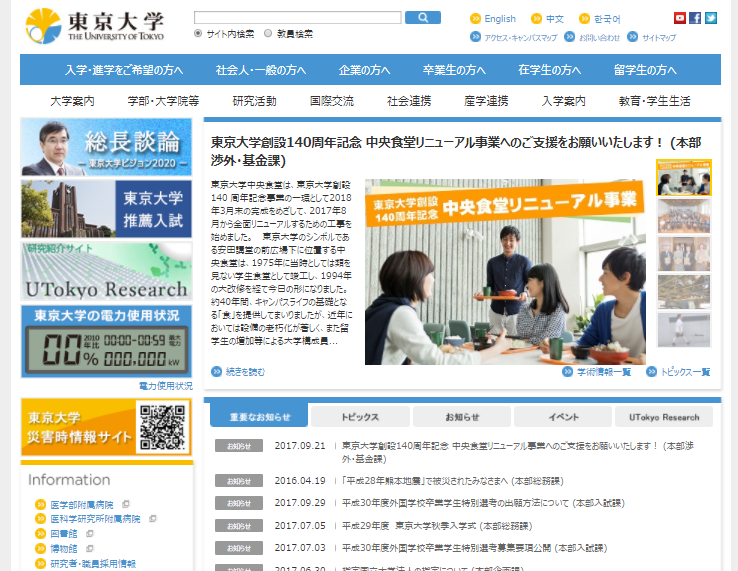Click お知らせ badge for 2017.09.21 entry
This screenshot has height=571, width=738.
[239, 446]
